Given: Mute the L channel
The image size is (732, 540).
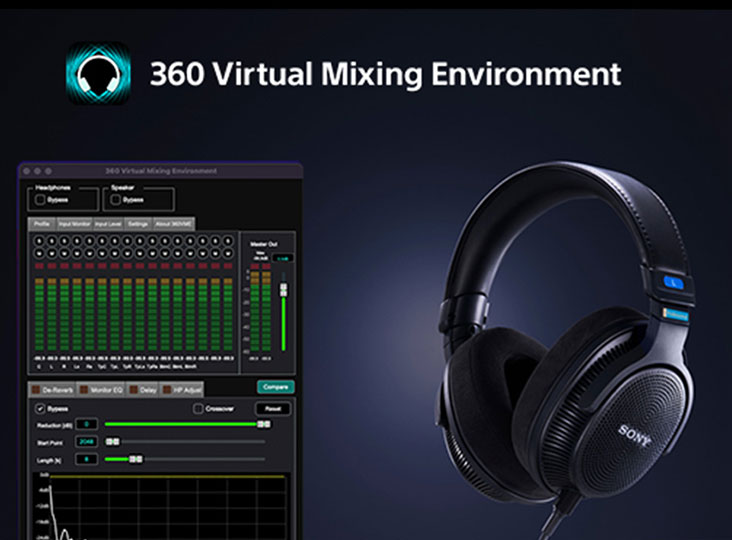Looking at the screenshot, I should tap(52, 253).
